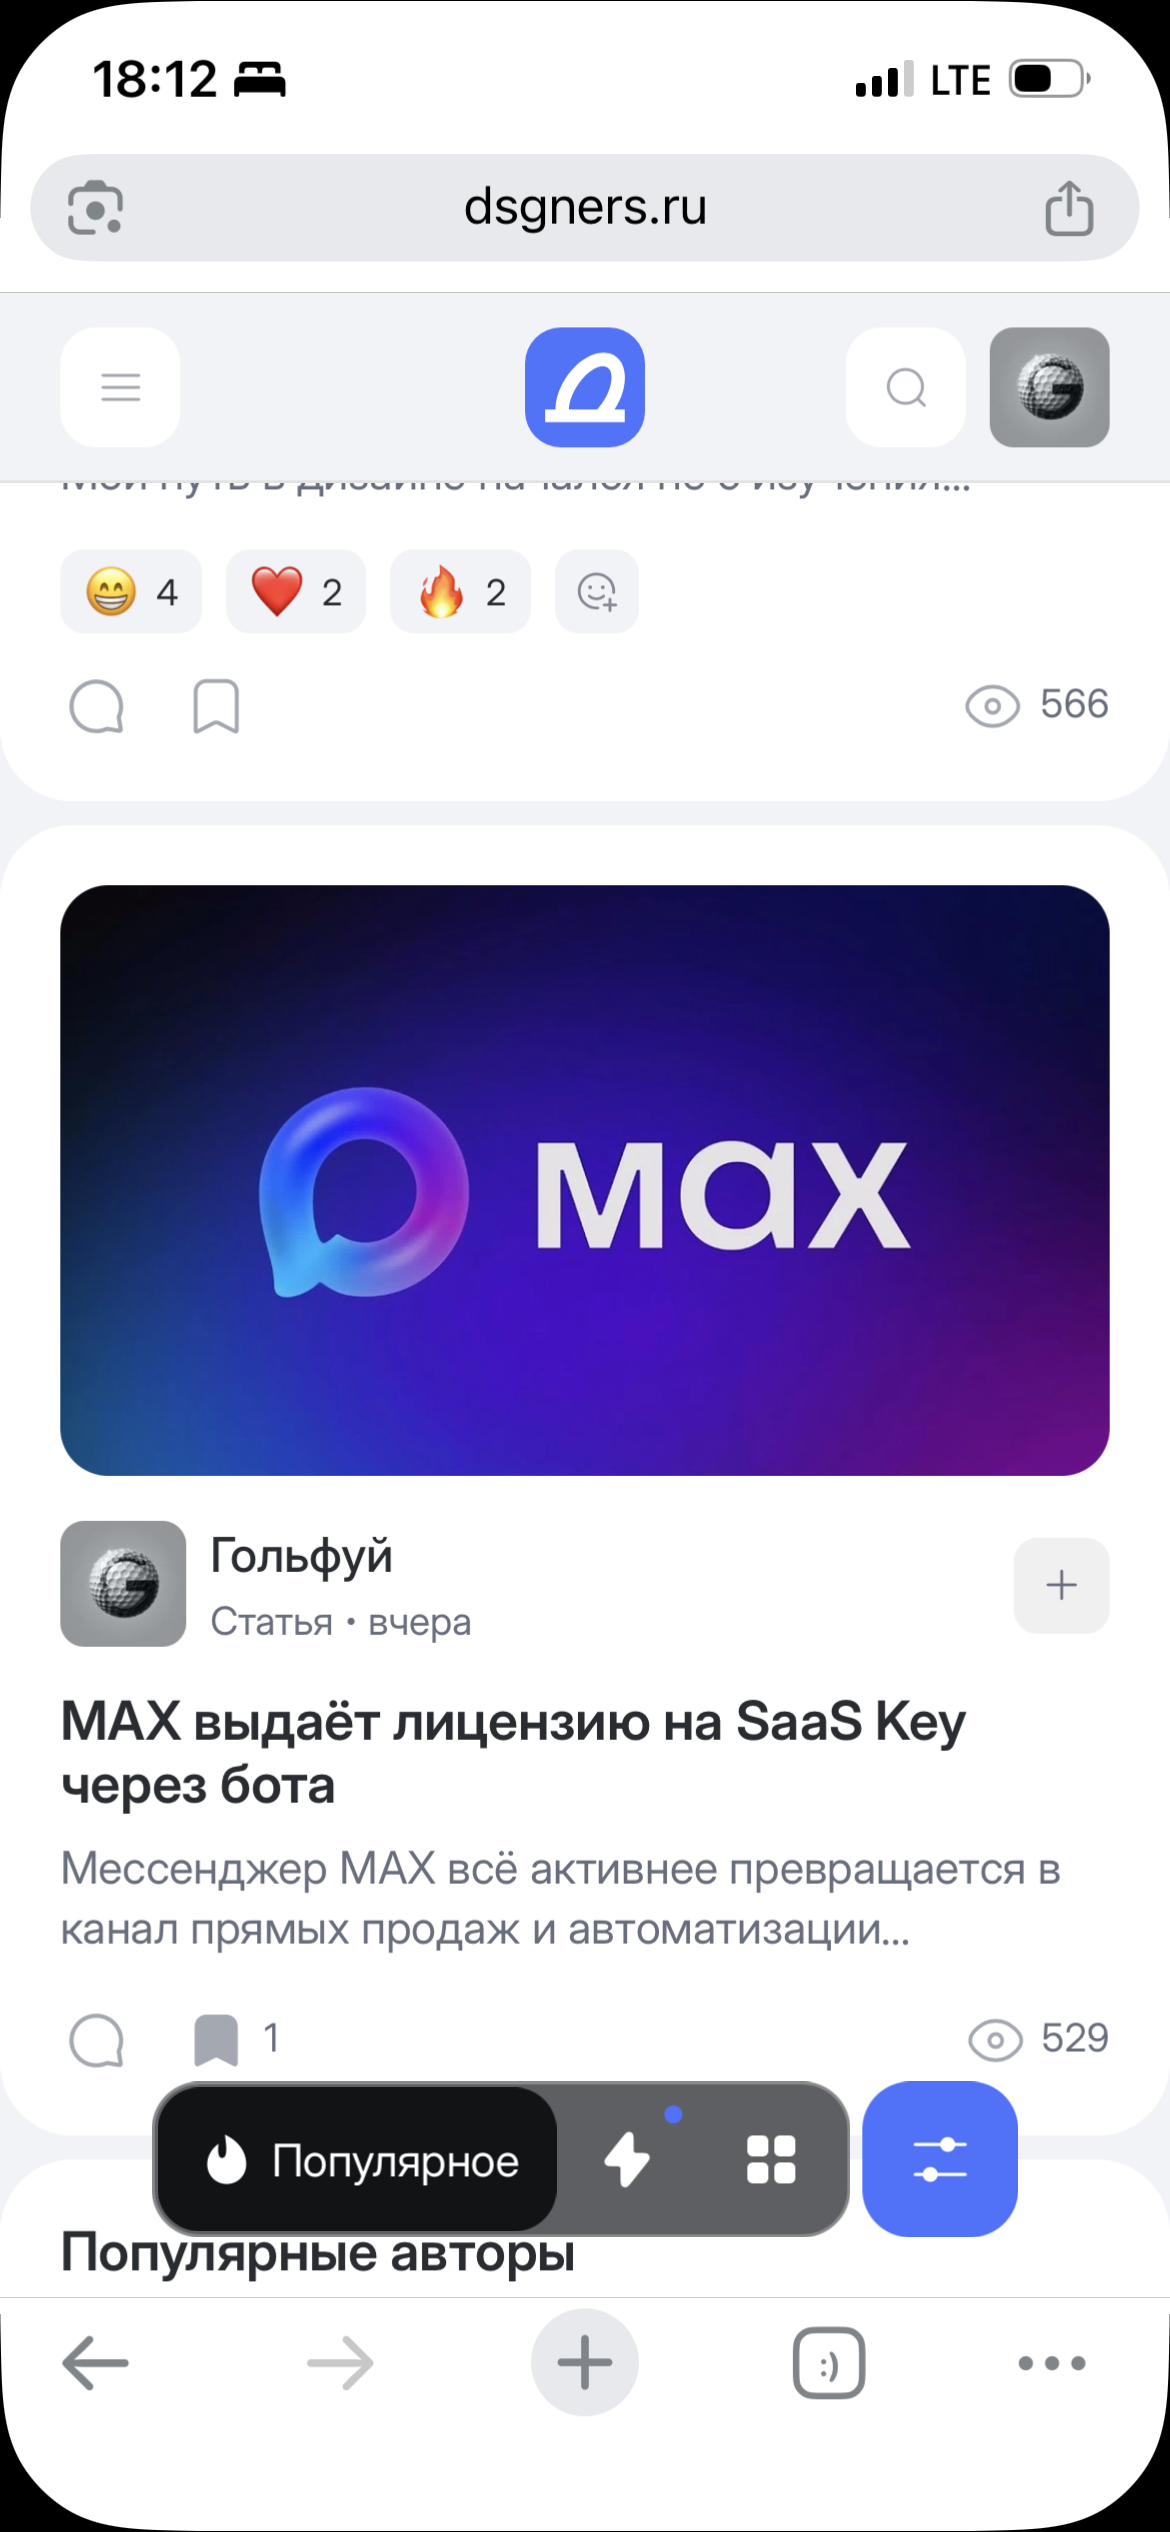Image resolution: width=1170 pixels, height=2532 pixels.
Task: Open the hamburger menu
Action: [119, 387]
